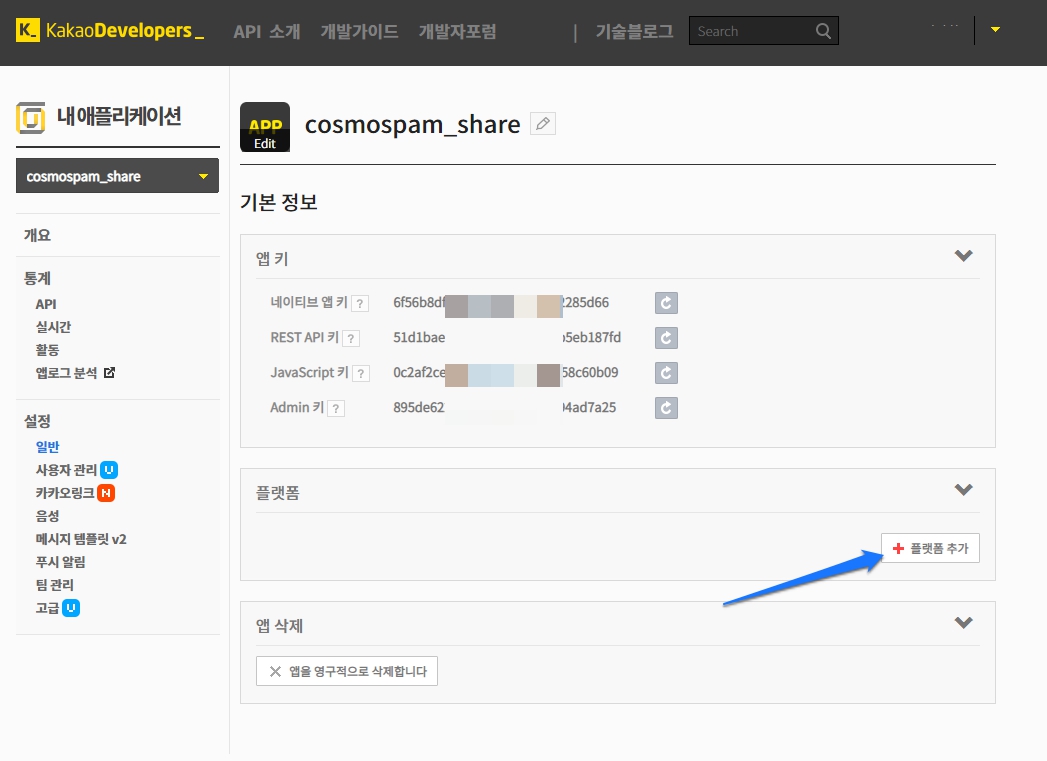
Task: Click the JavaScript 키 value text
Action: point(505,372)
